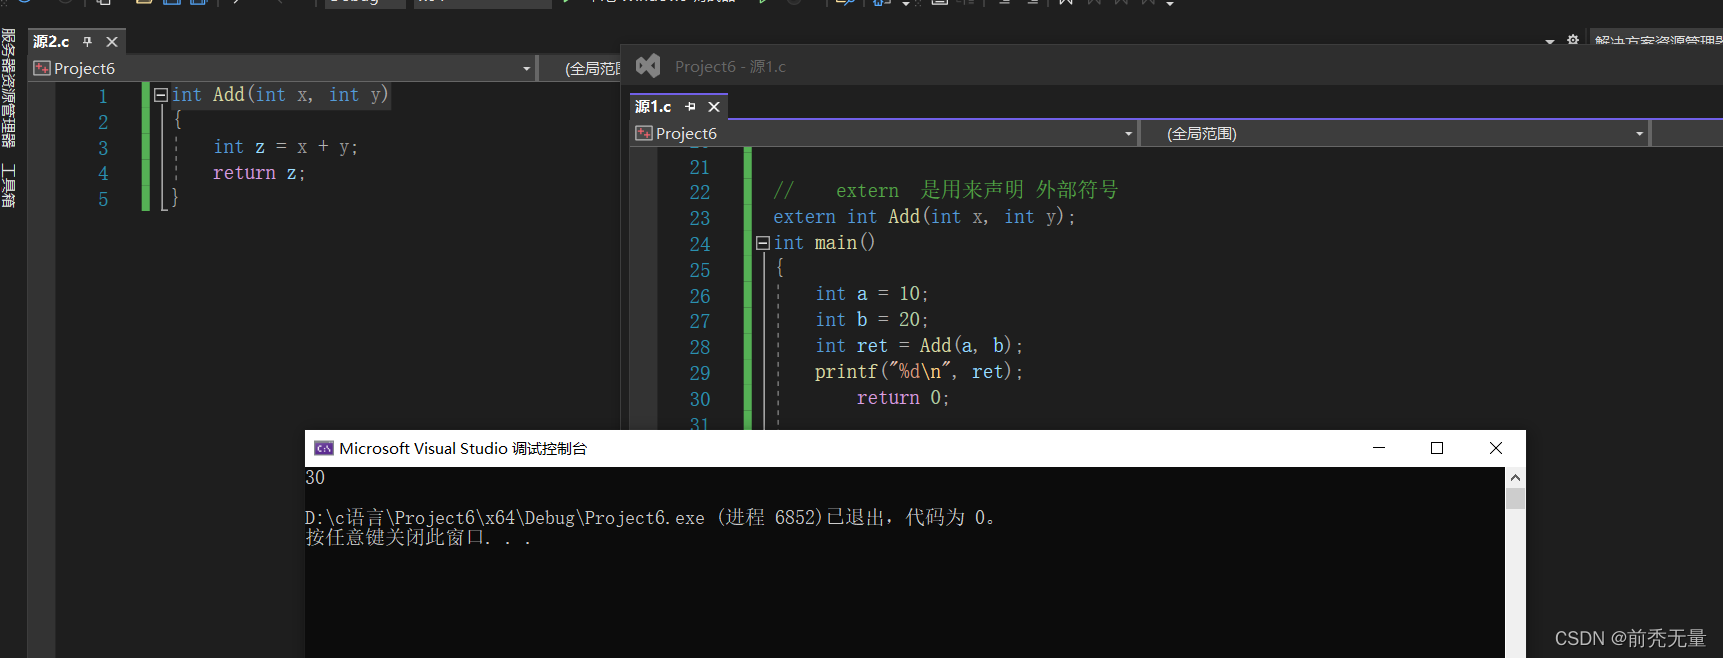The width and height of the screenshot is (1723, 658).
Task: Click the floating window title Project6 - 源1.c
Action: [730, 66]
